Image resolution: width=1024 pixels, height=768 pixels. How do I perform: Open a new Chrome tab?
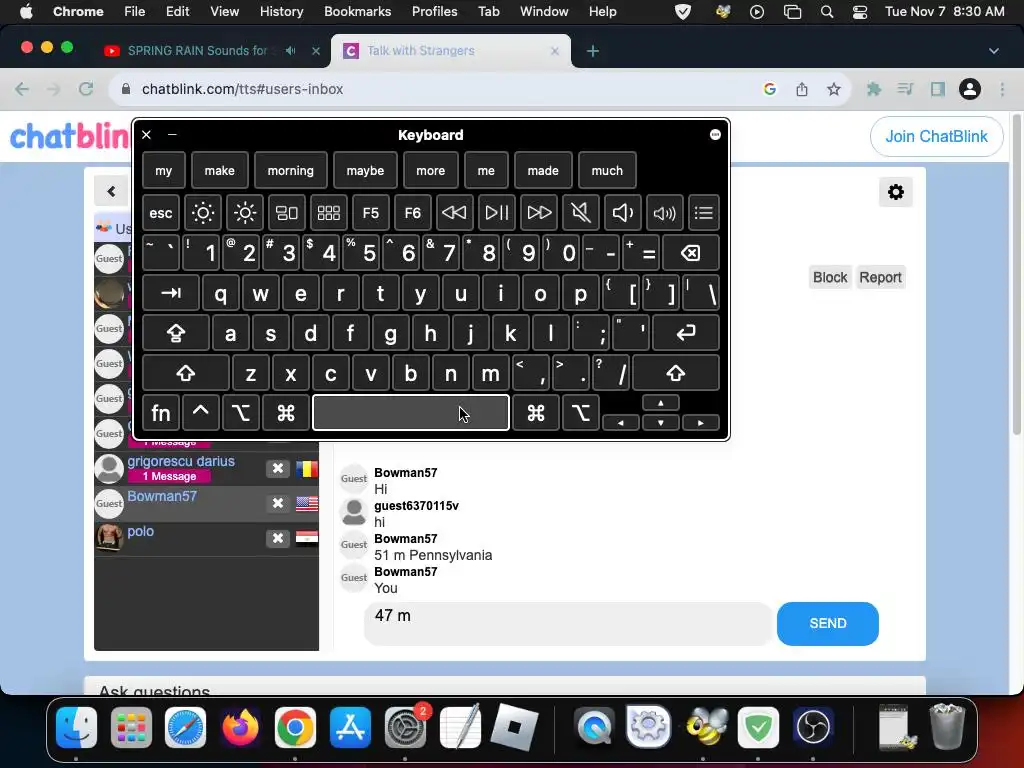(x=592, y=51)
